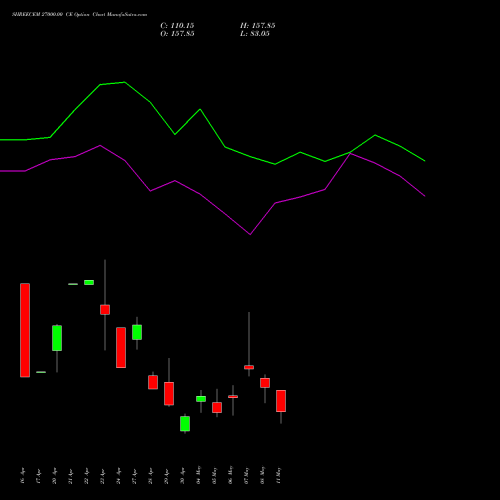
Task: Select the long-wick red candle for 07 May
Action: [x=249, y=367]
